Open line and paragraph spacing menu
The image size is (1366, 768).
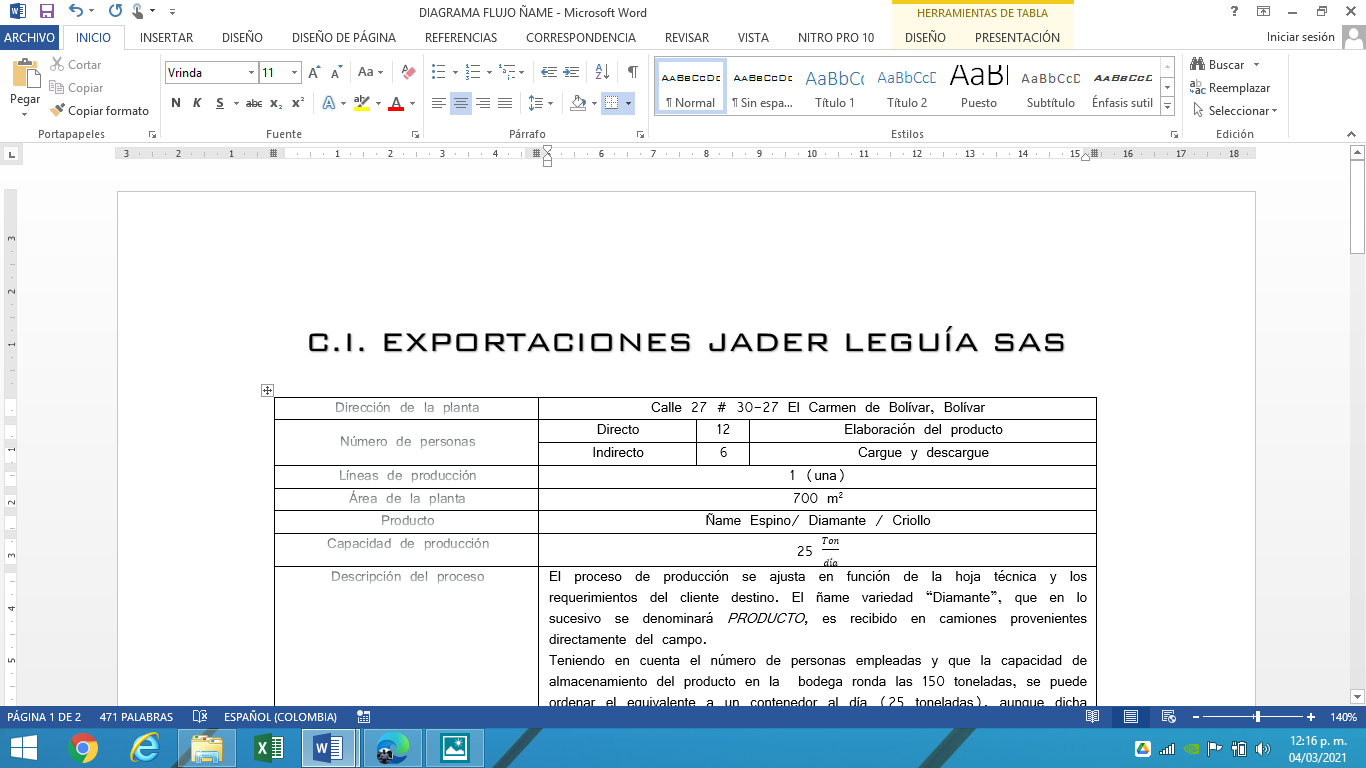tap(541, 103)
